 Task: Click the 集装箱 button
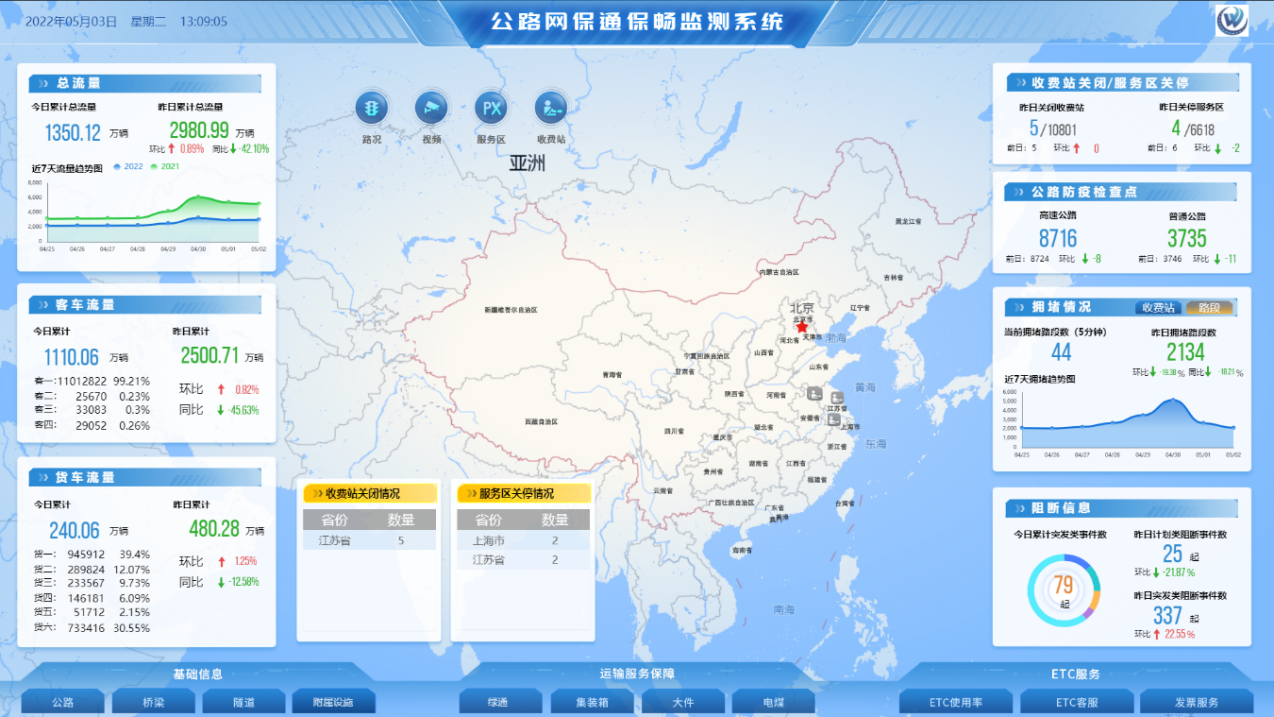coord(593,702)
